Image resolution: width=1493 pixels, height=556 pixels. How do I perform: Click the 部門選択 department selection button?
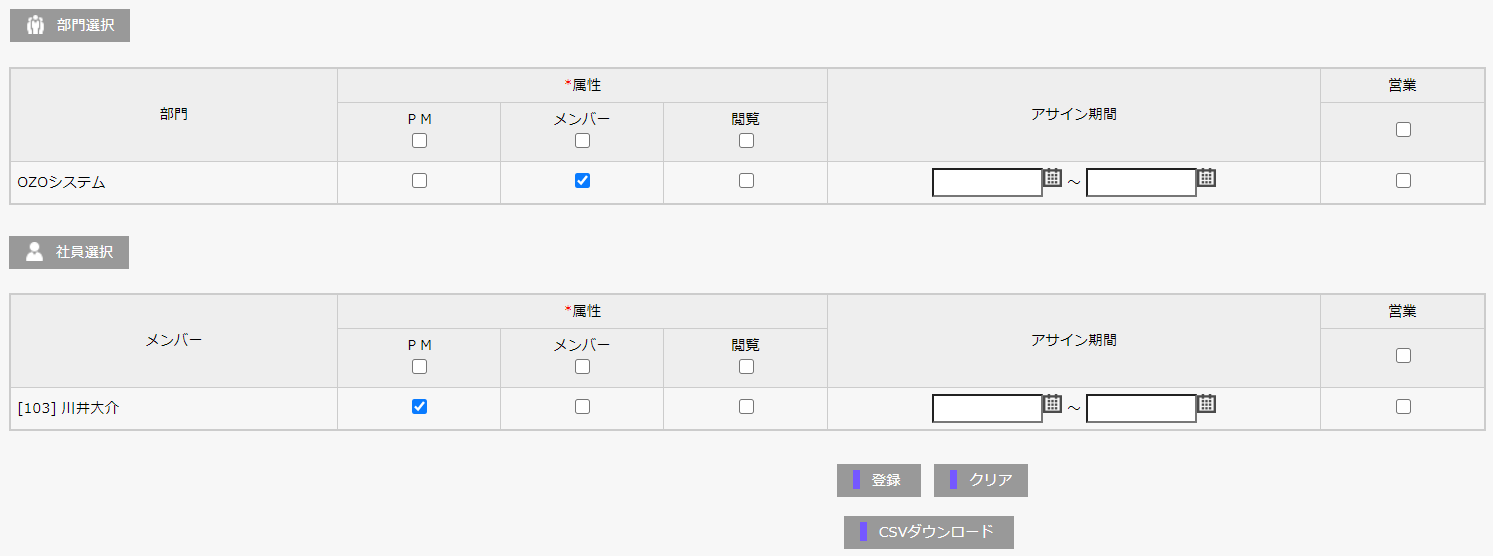tap(70, 25)
